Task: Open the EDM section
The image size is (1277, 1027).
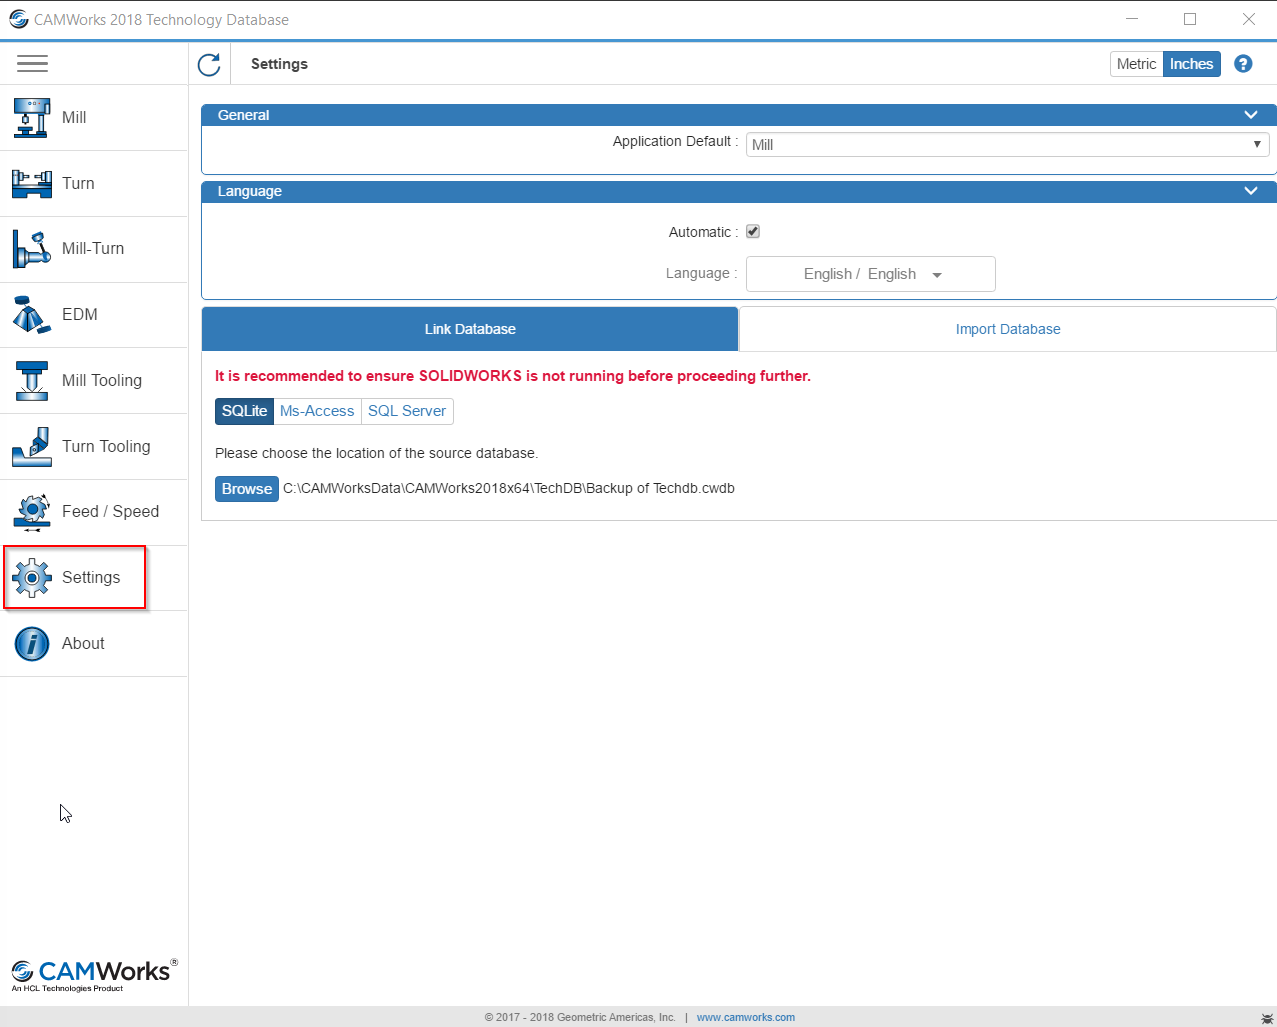Action: click(94, 314)
